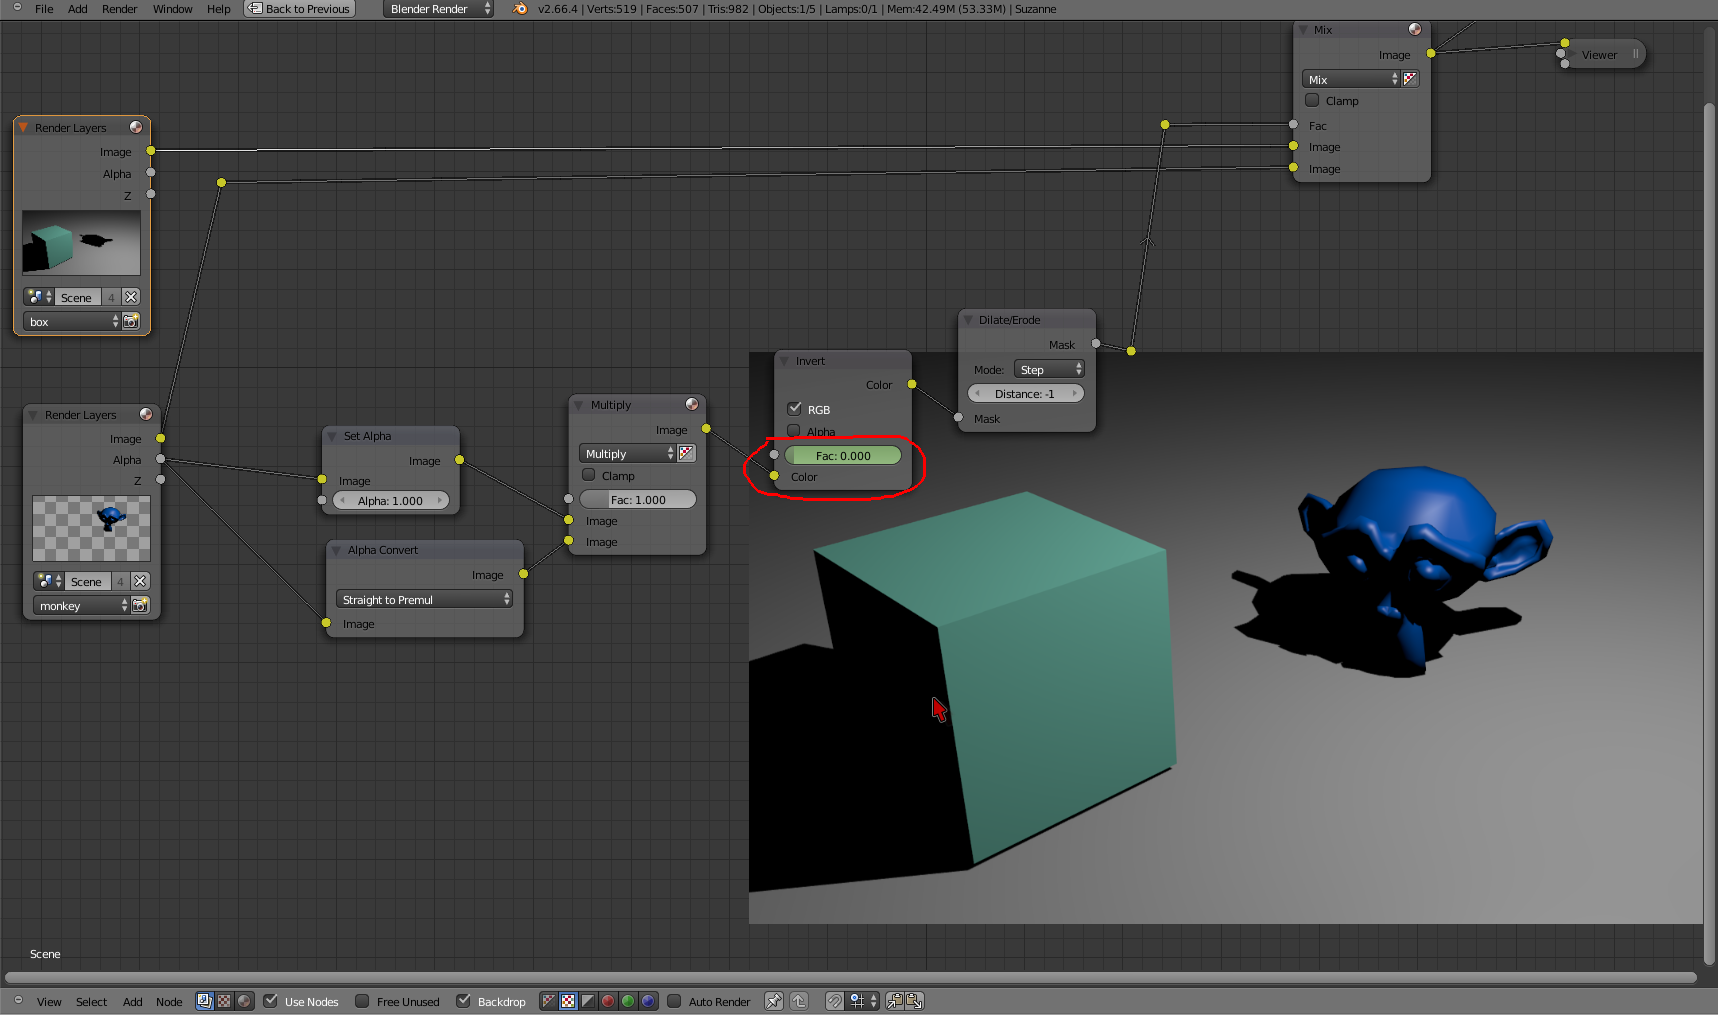Click the Back to Previous button
The width and height of the screenshot is (1718, 1015).
[x=300, y=9]
